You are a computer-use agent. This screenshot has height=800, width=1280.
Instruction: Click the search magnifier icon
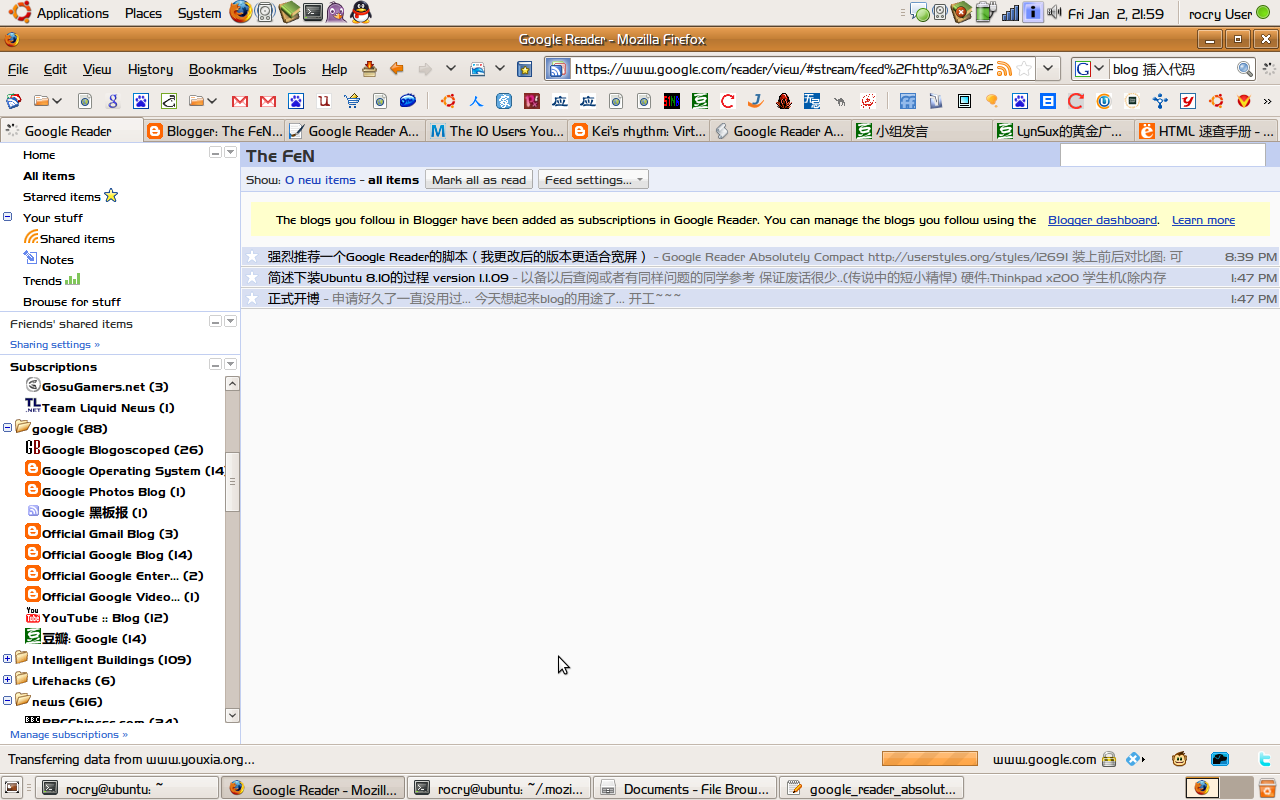pyautogui.click(x=1245, y=69)
